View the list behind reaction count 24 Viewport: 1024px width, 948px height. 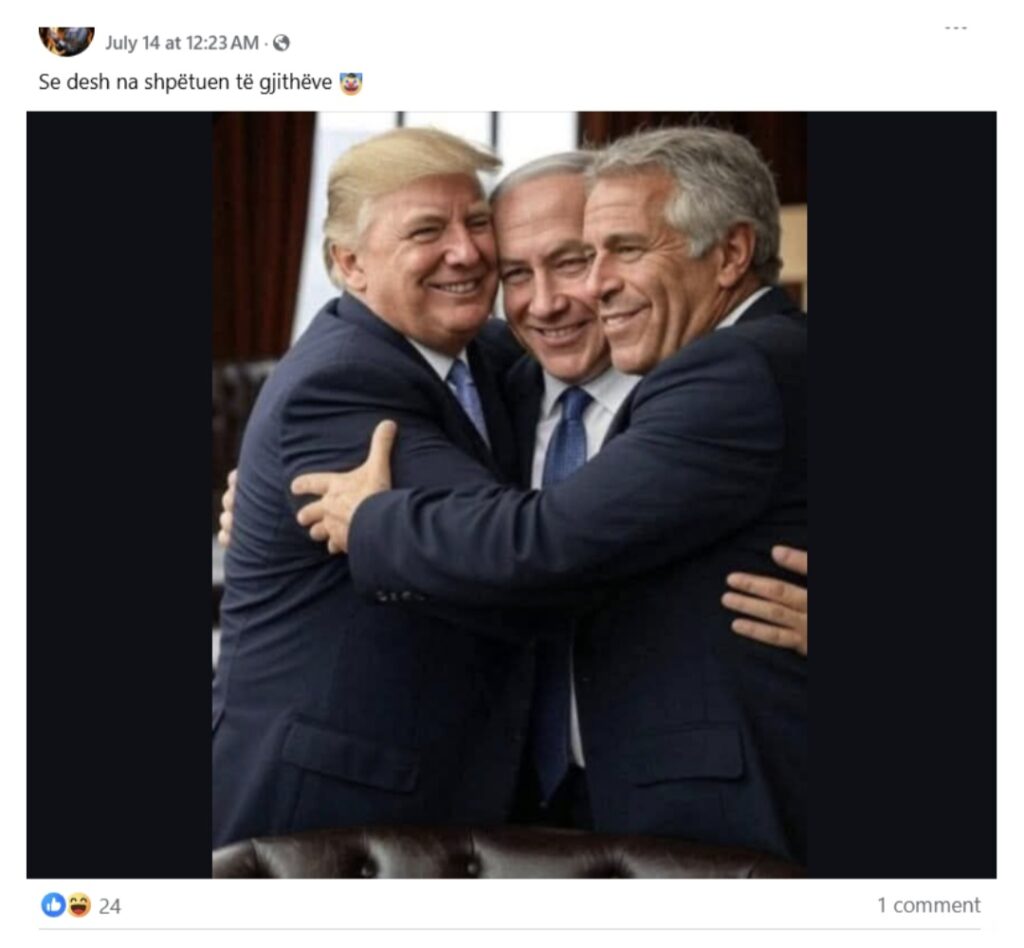click(x=109, y=906)
